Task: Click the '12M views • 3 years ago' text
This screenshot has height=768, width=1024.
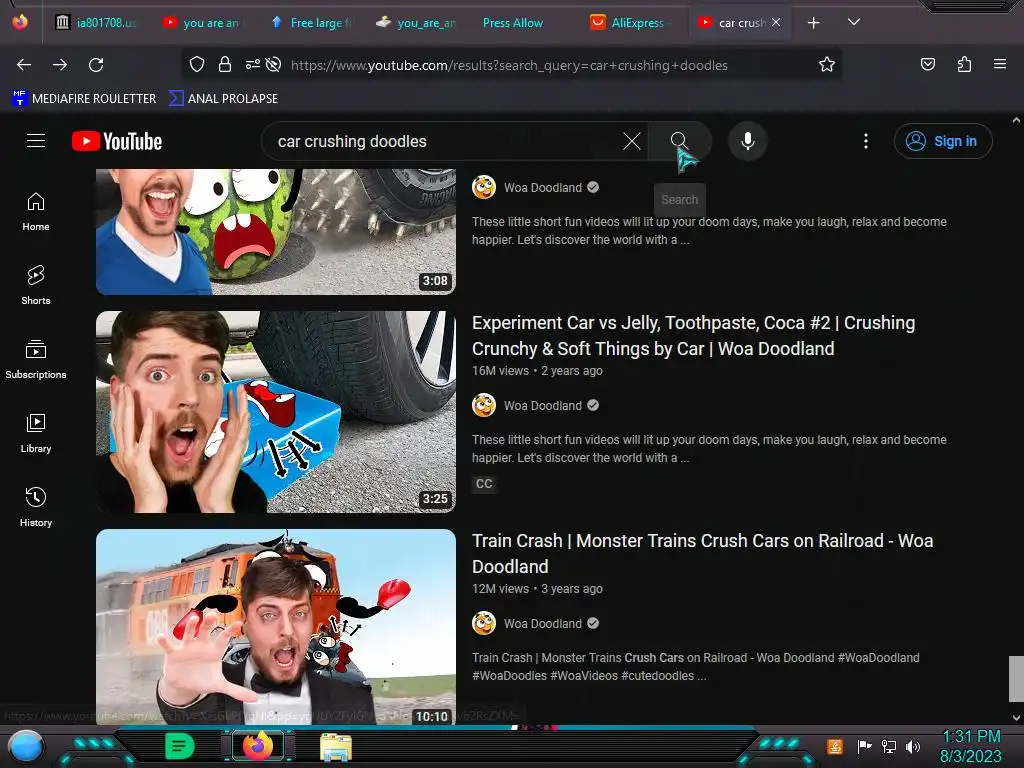Action: 537,589
